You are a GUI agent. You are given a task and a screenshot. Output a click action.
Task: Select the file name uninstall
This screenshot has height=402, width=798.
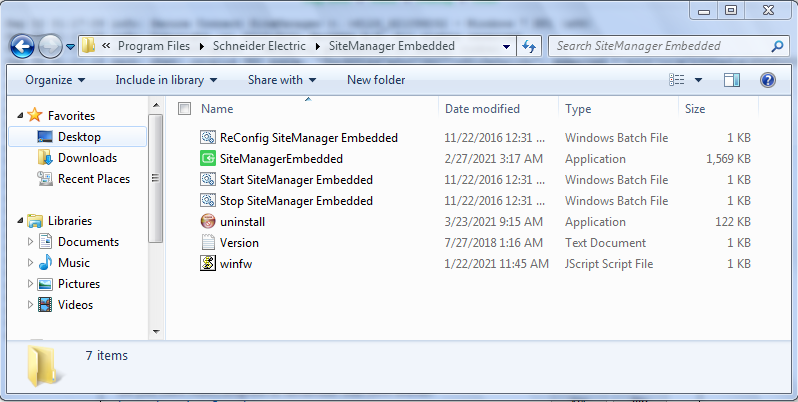pyautogui.click(x=242, y=222)
